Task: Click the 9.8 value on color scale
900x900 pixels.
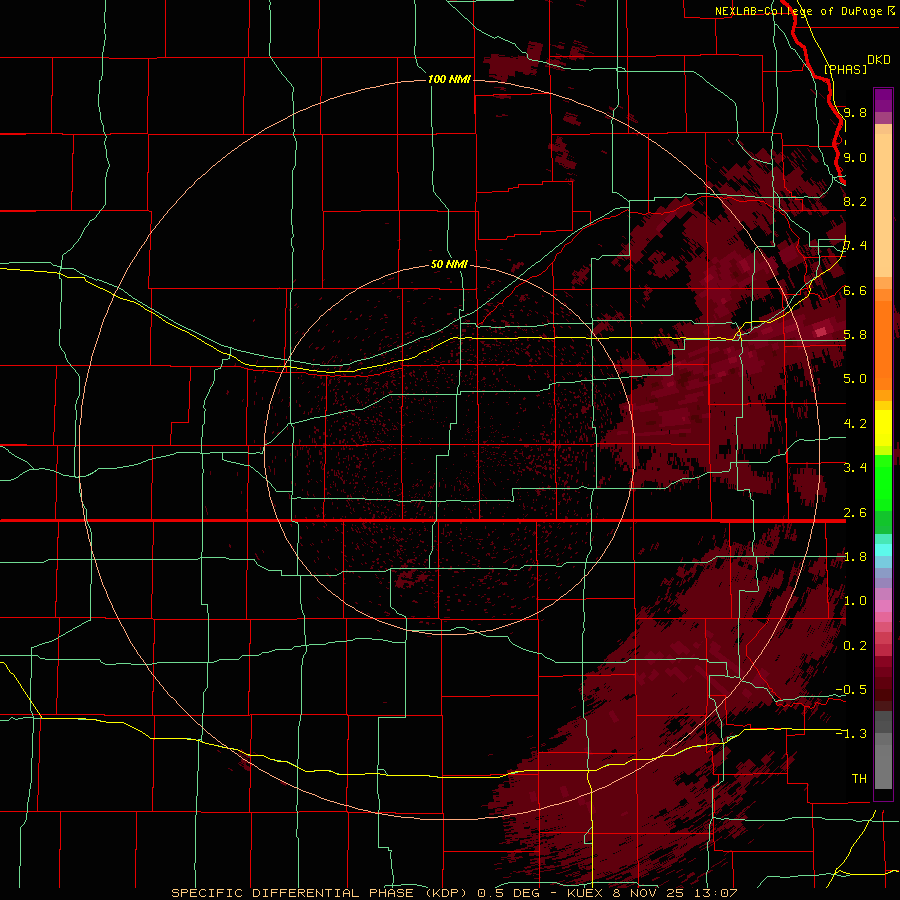Action: (855, 112)
